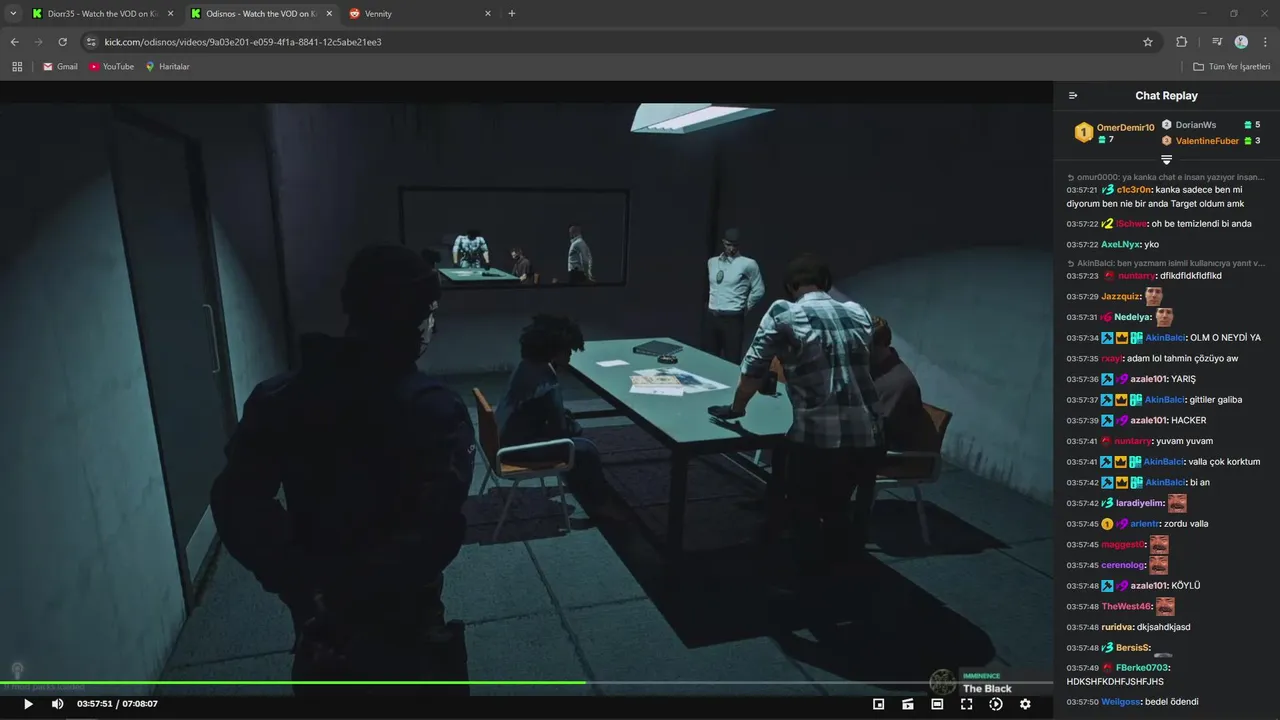
Task: Click emote posted by laradiyelim
Action: pos(1177,503)
